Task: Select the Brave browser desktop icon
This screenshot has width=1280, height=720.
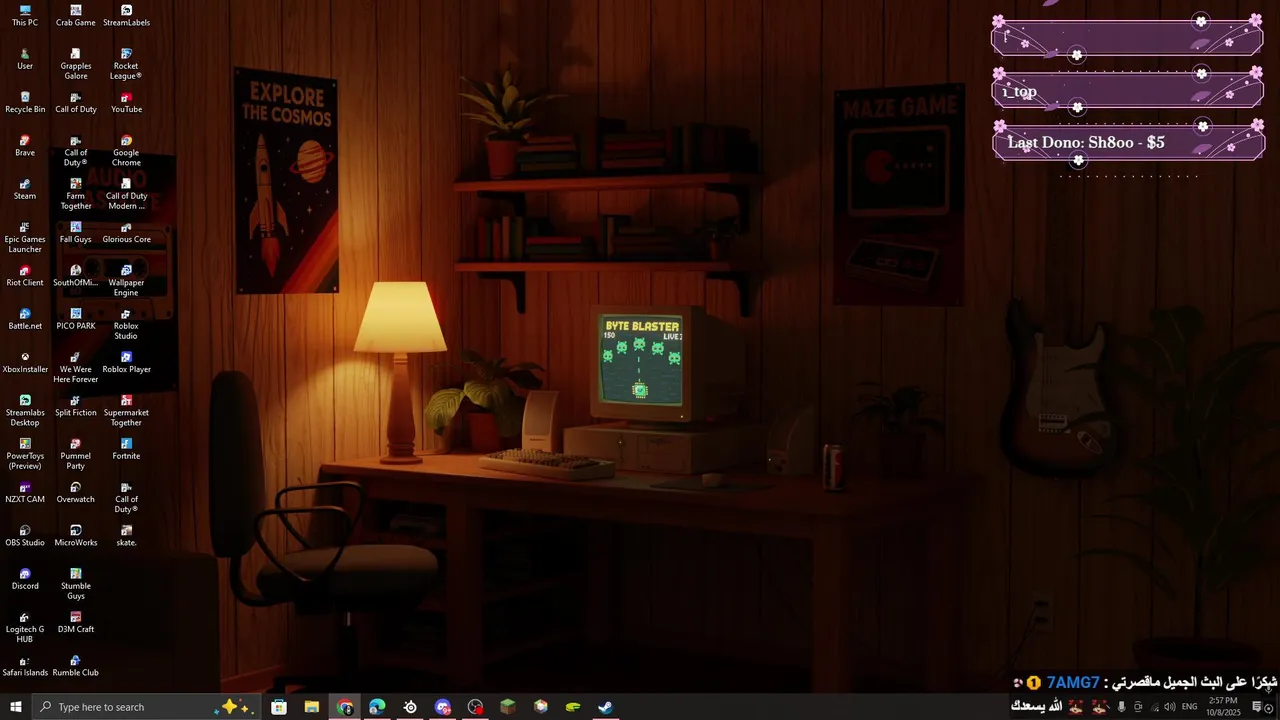Action: (25, 146)
